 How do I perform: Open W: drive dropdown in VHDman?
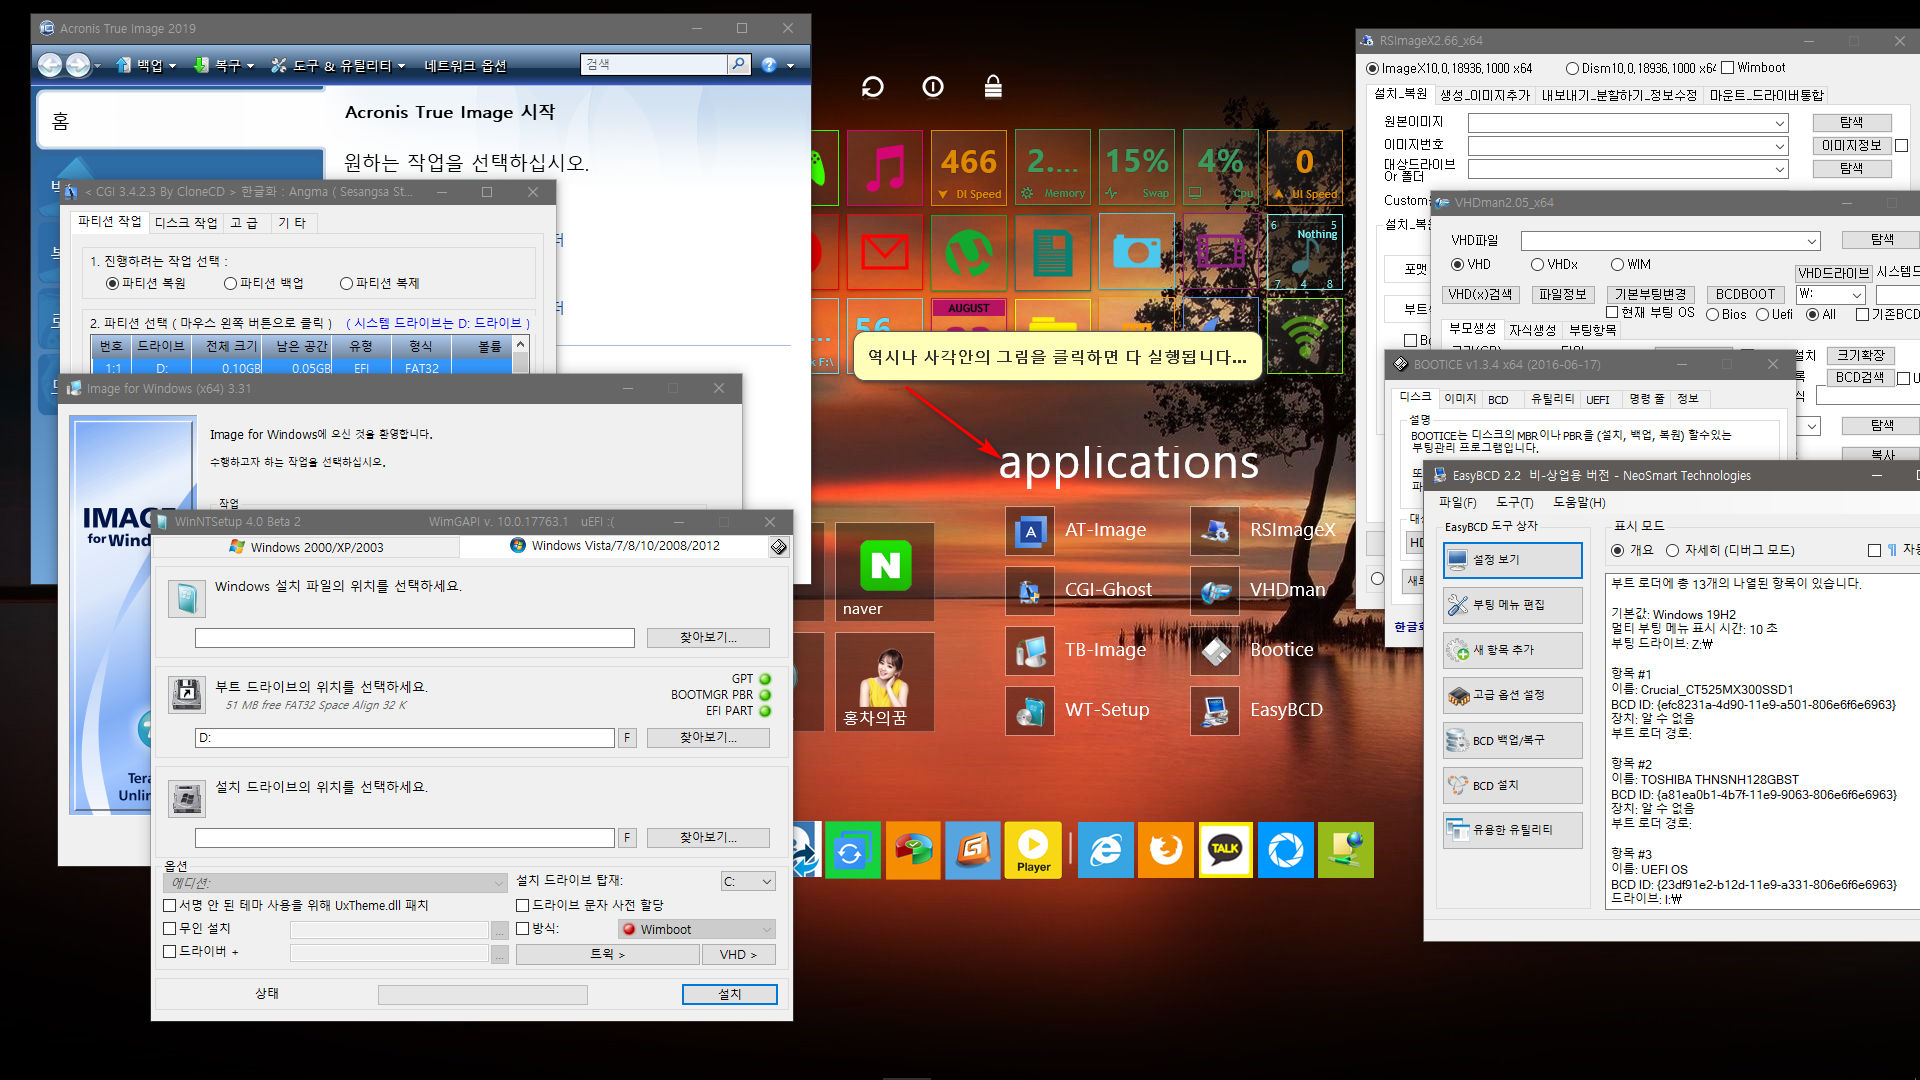point(1830,295)
